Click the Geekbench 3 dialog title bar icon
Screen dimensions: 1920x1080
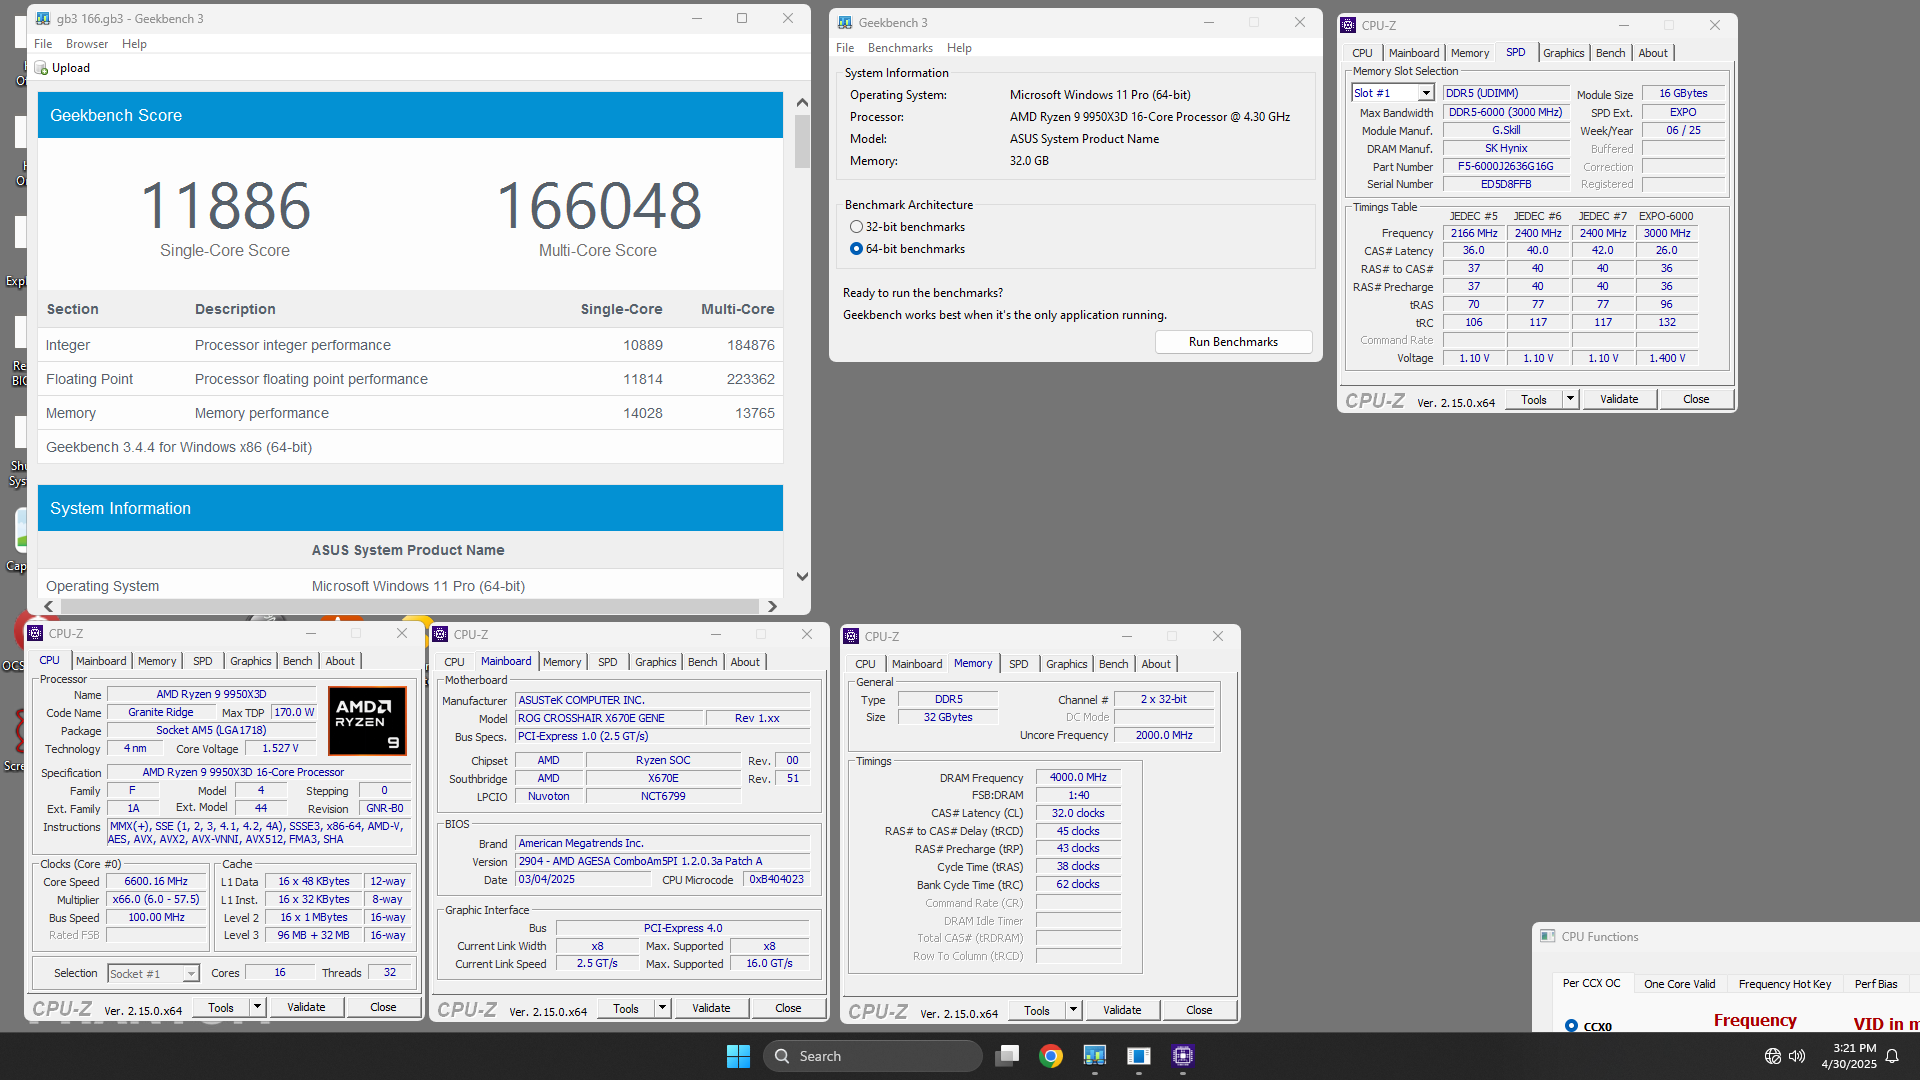click(x=845, y=22)
